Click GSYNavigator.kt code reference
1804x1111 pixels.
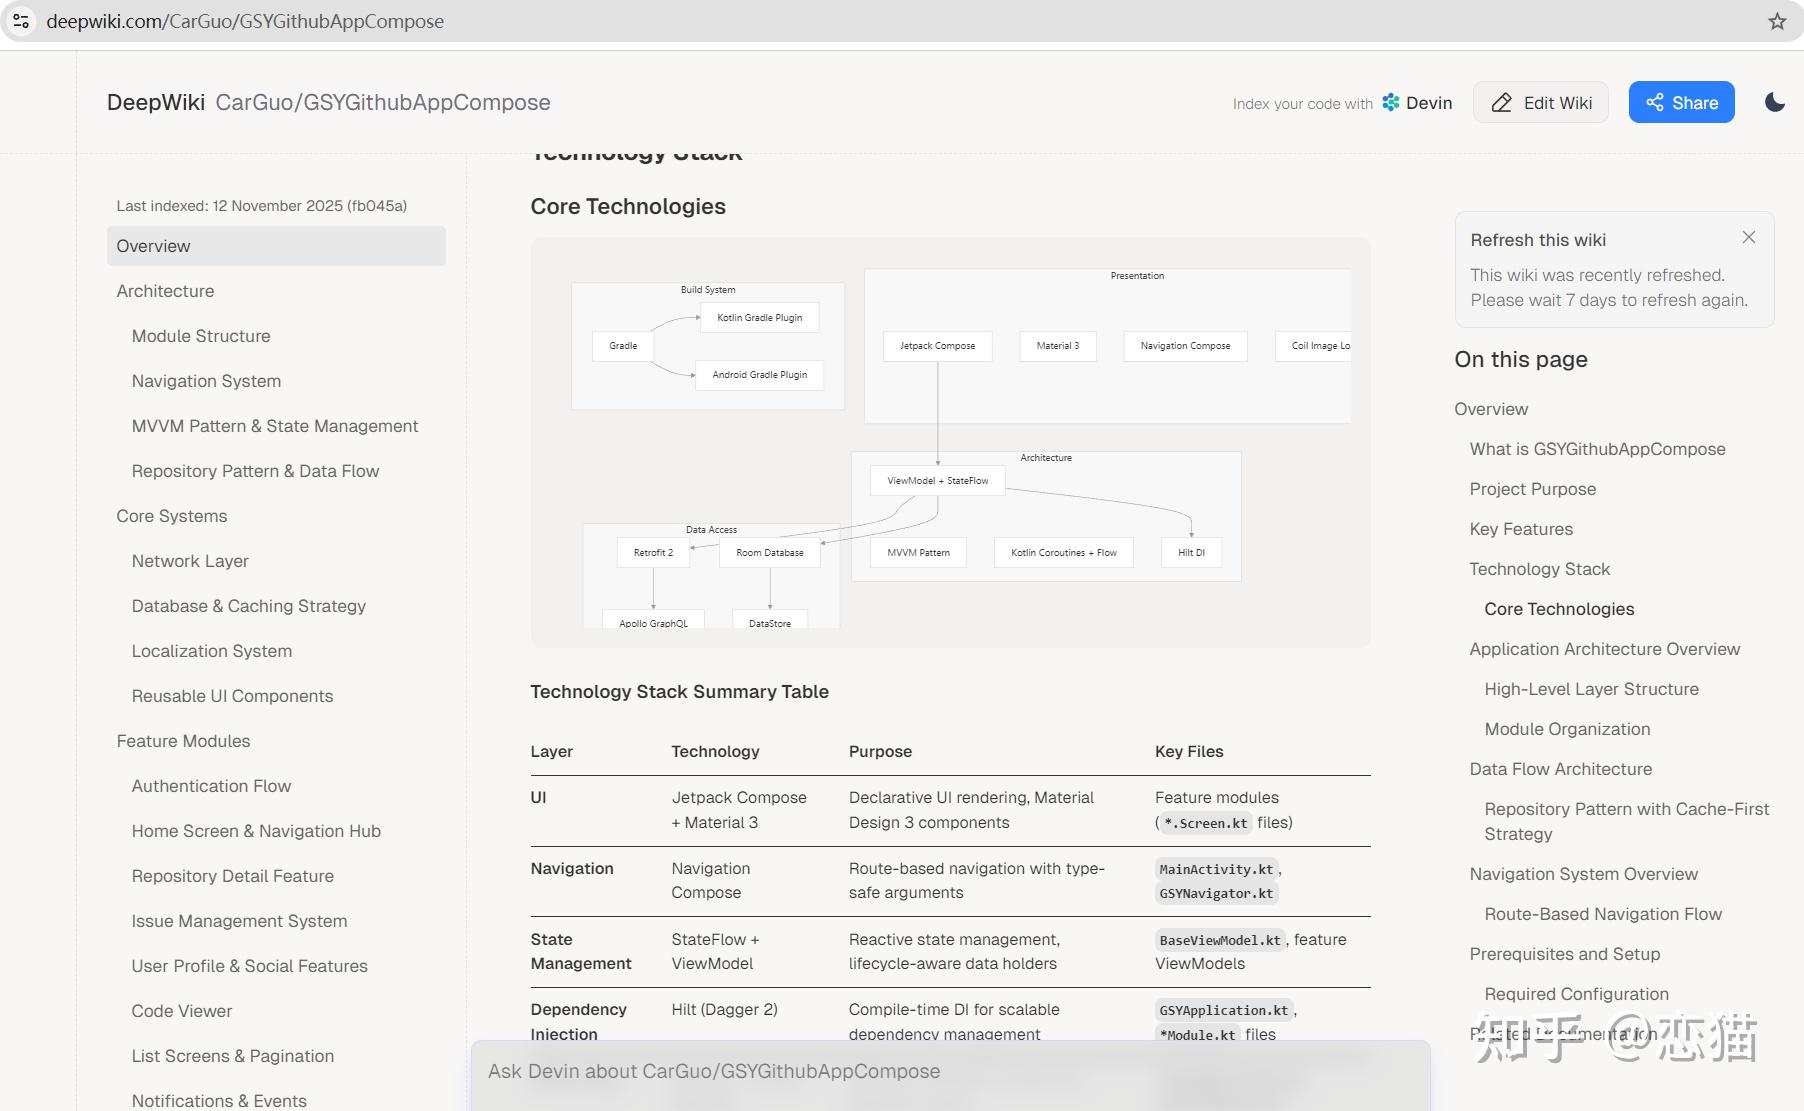[x=1216, y=893]
